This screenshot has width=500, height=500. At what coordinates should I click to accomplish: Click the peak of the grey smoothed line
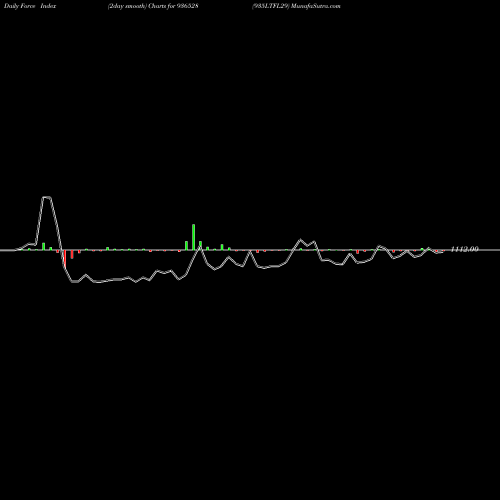(47, 197)
